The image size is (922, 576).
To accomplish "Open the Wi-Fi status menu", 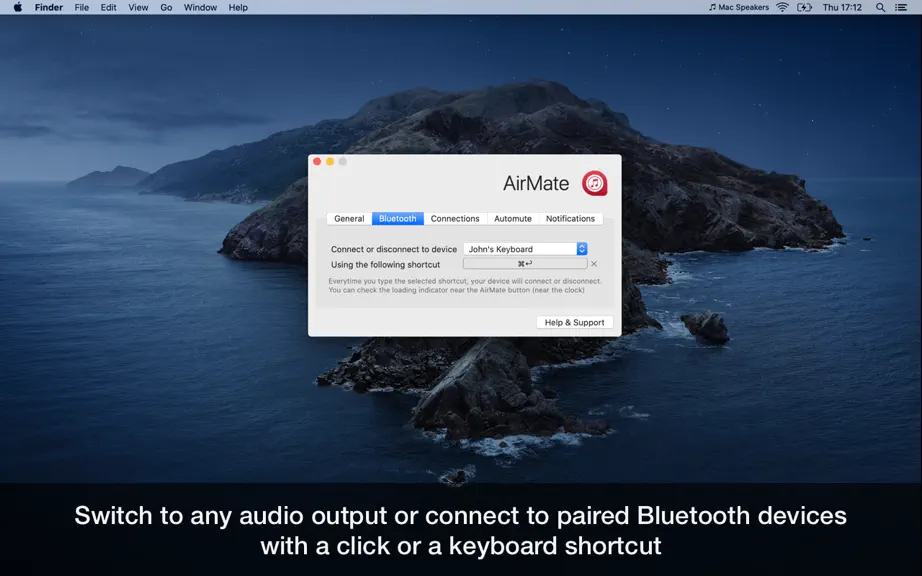I will [782, 7].
